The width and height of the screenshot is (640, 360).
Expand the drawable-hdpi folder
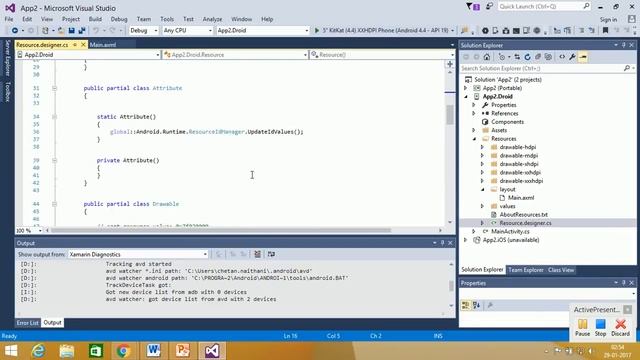pyautogui.click(x=482, y=147)
